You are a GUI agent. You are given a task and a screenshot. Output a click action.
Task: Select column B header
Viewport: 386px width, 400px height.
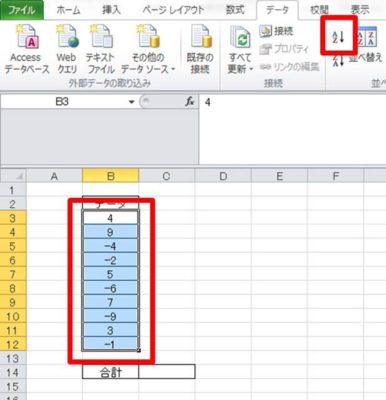pos(110,176)
